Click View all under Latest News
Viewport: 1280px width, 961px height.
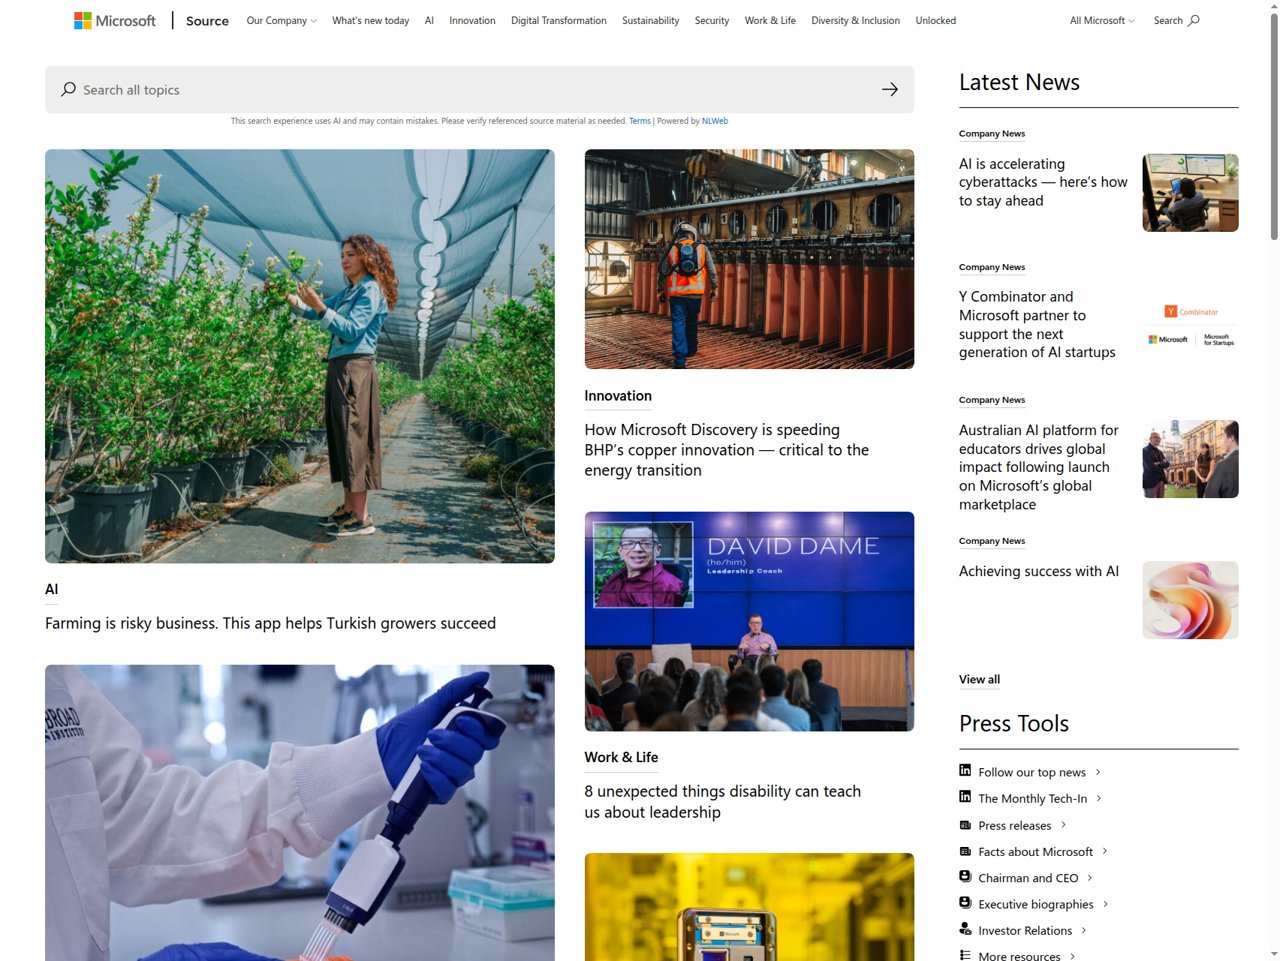[x=979, y=679]
